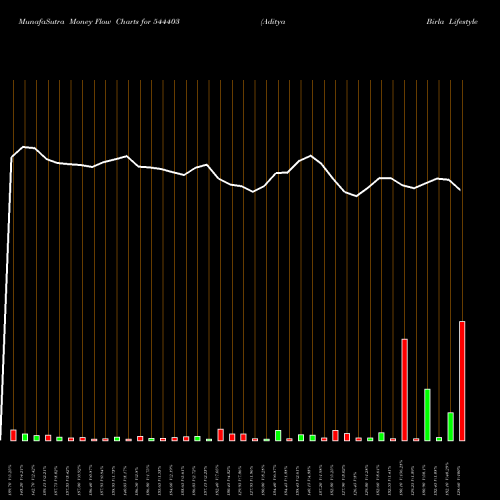Click the '(Aditya' text in the header
Image resolution: width=500 pixels, height=500 pixels.
(x=273, y=22)
